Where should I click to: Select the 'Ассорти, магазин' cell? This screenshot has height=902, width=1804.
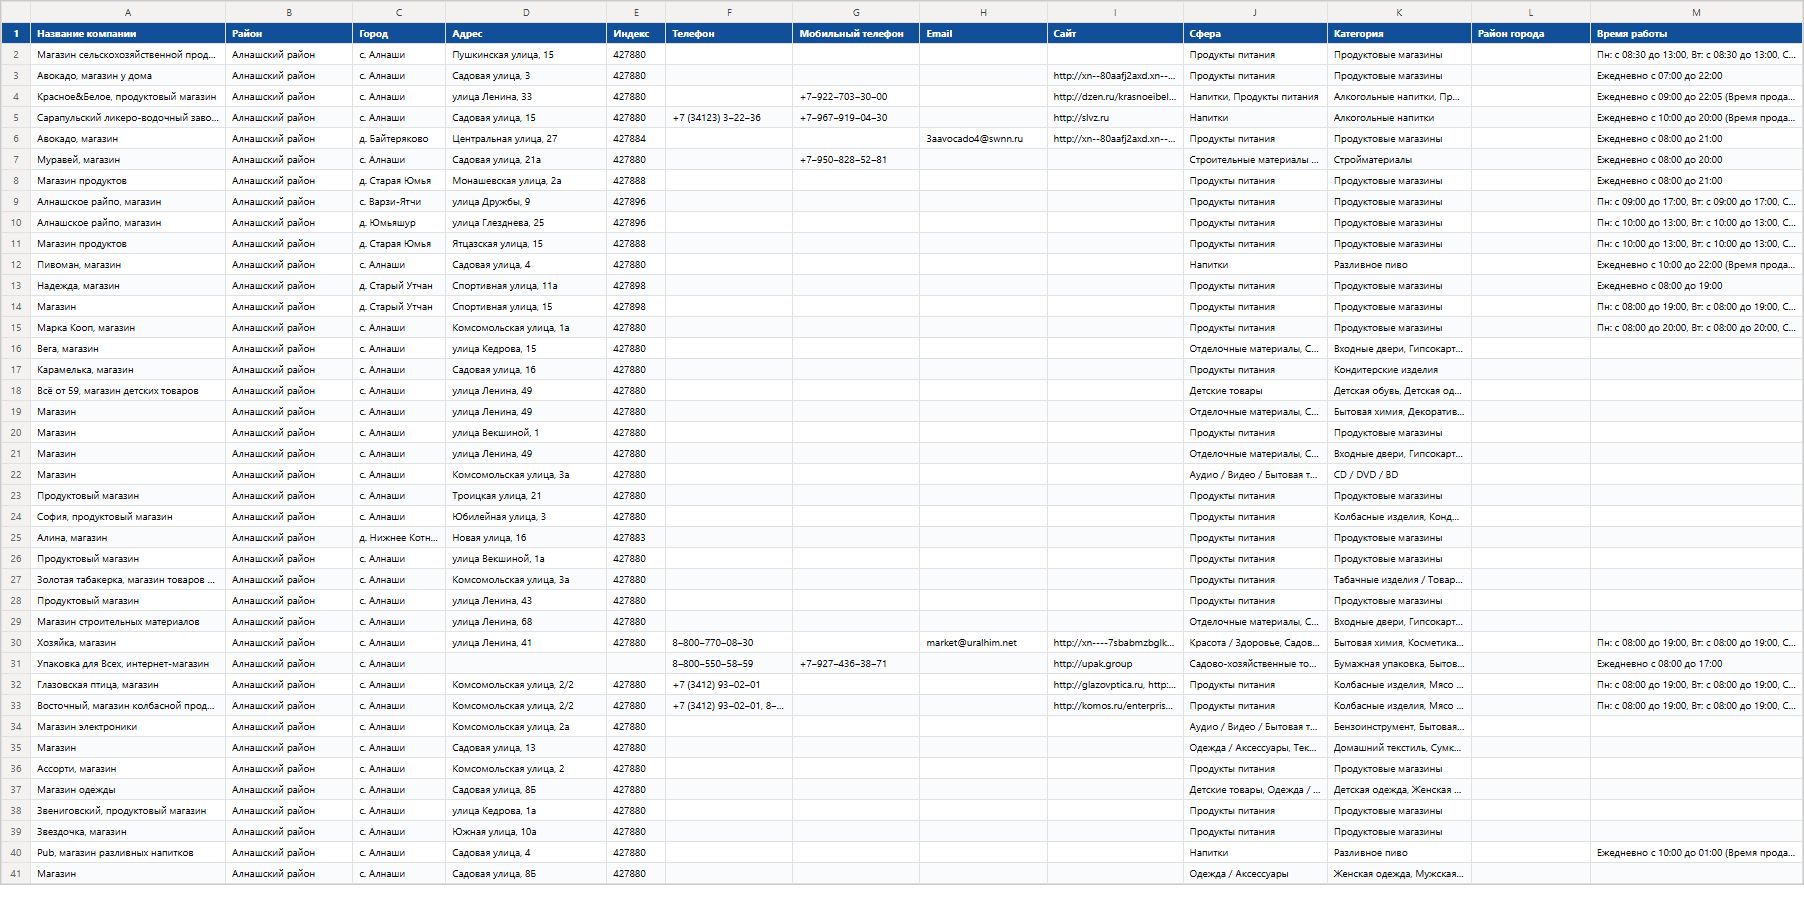click(128, 769)
